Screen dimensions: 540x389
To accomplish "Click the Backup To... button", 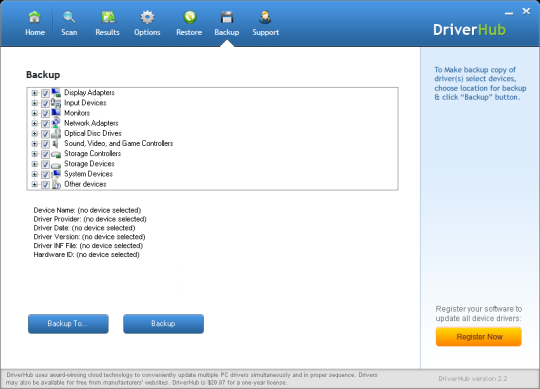I will (68, 324).
